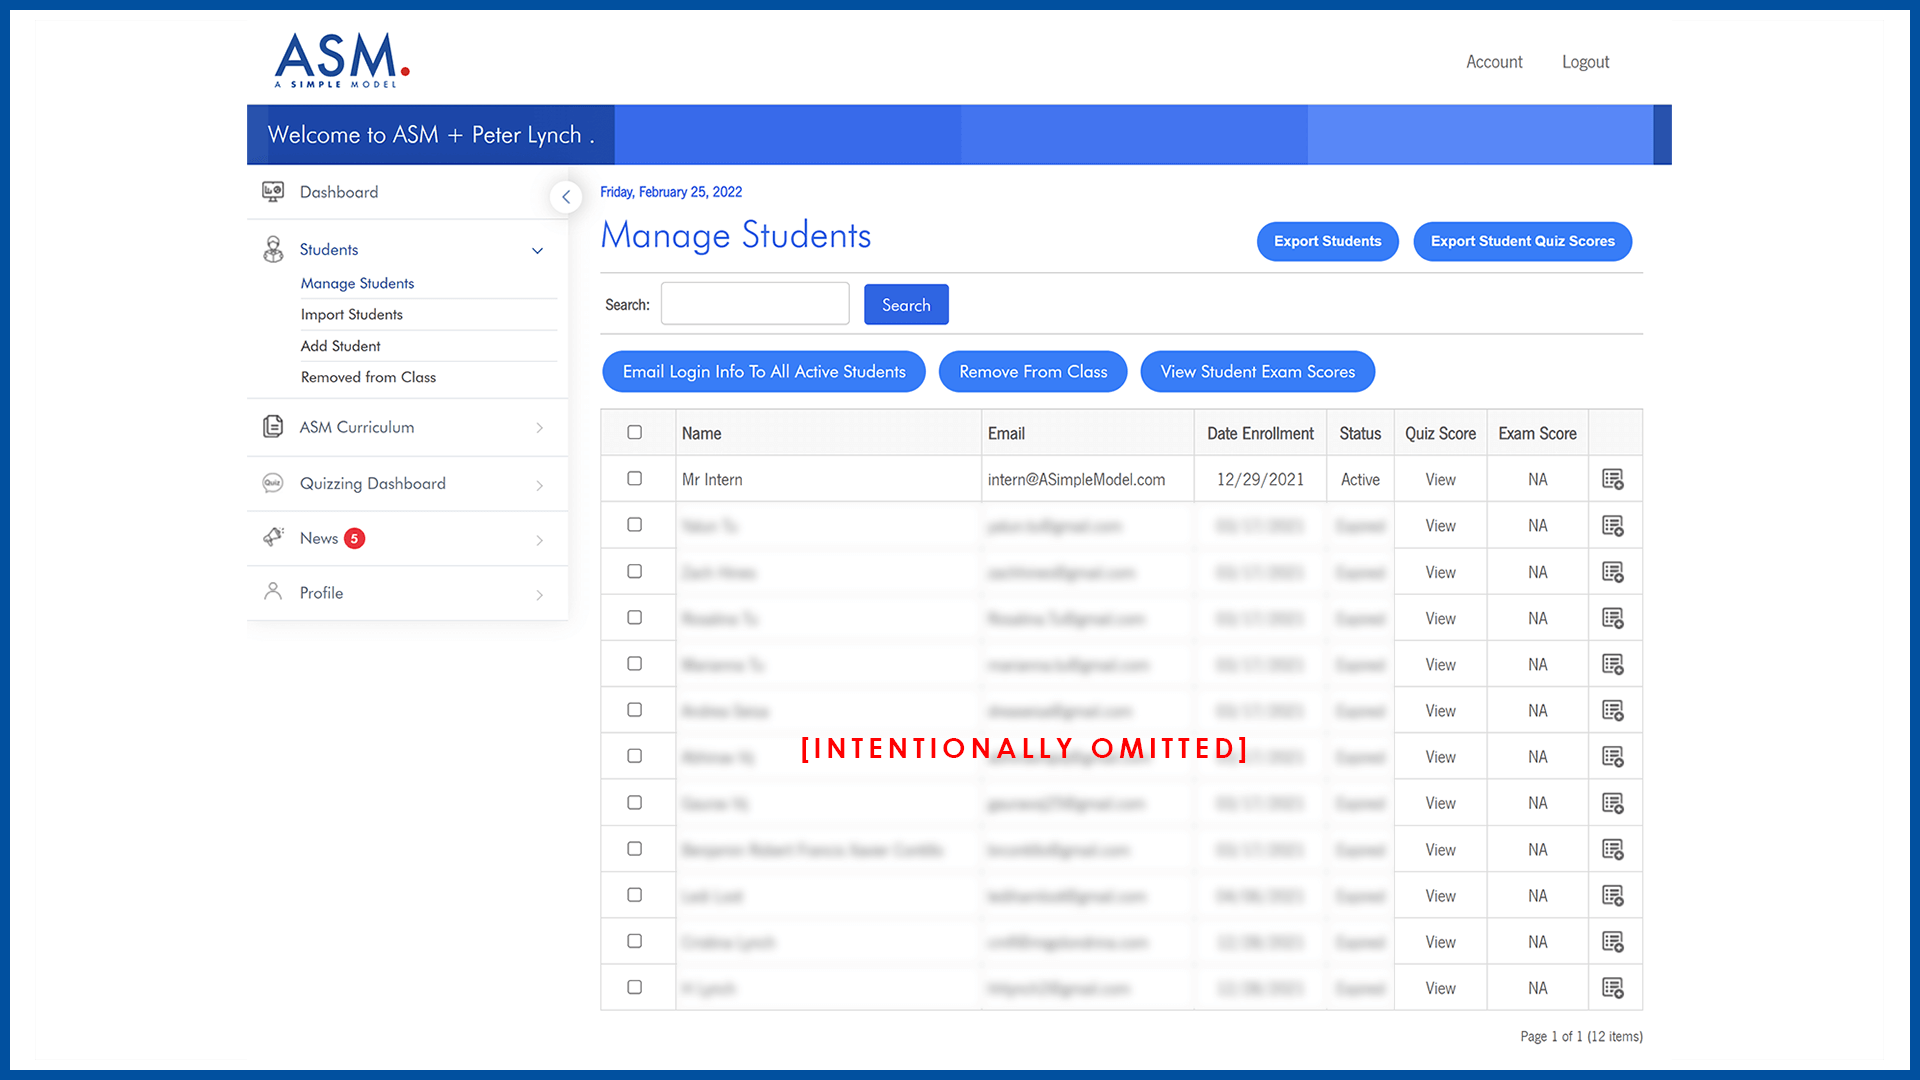This screenshot has height=1080, width=1920.
Task: Check the box for Mr Intern
Action: point(634,478)
